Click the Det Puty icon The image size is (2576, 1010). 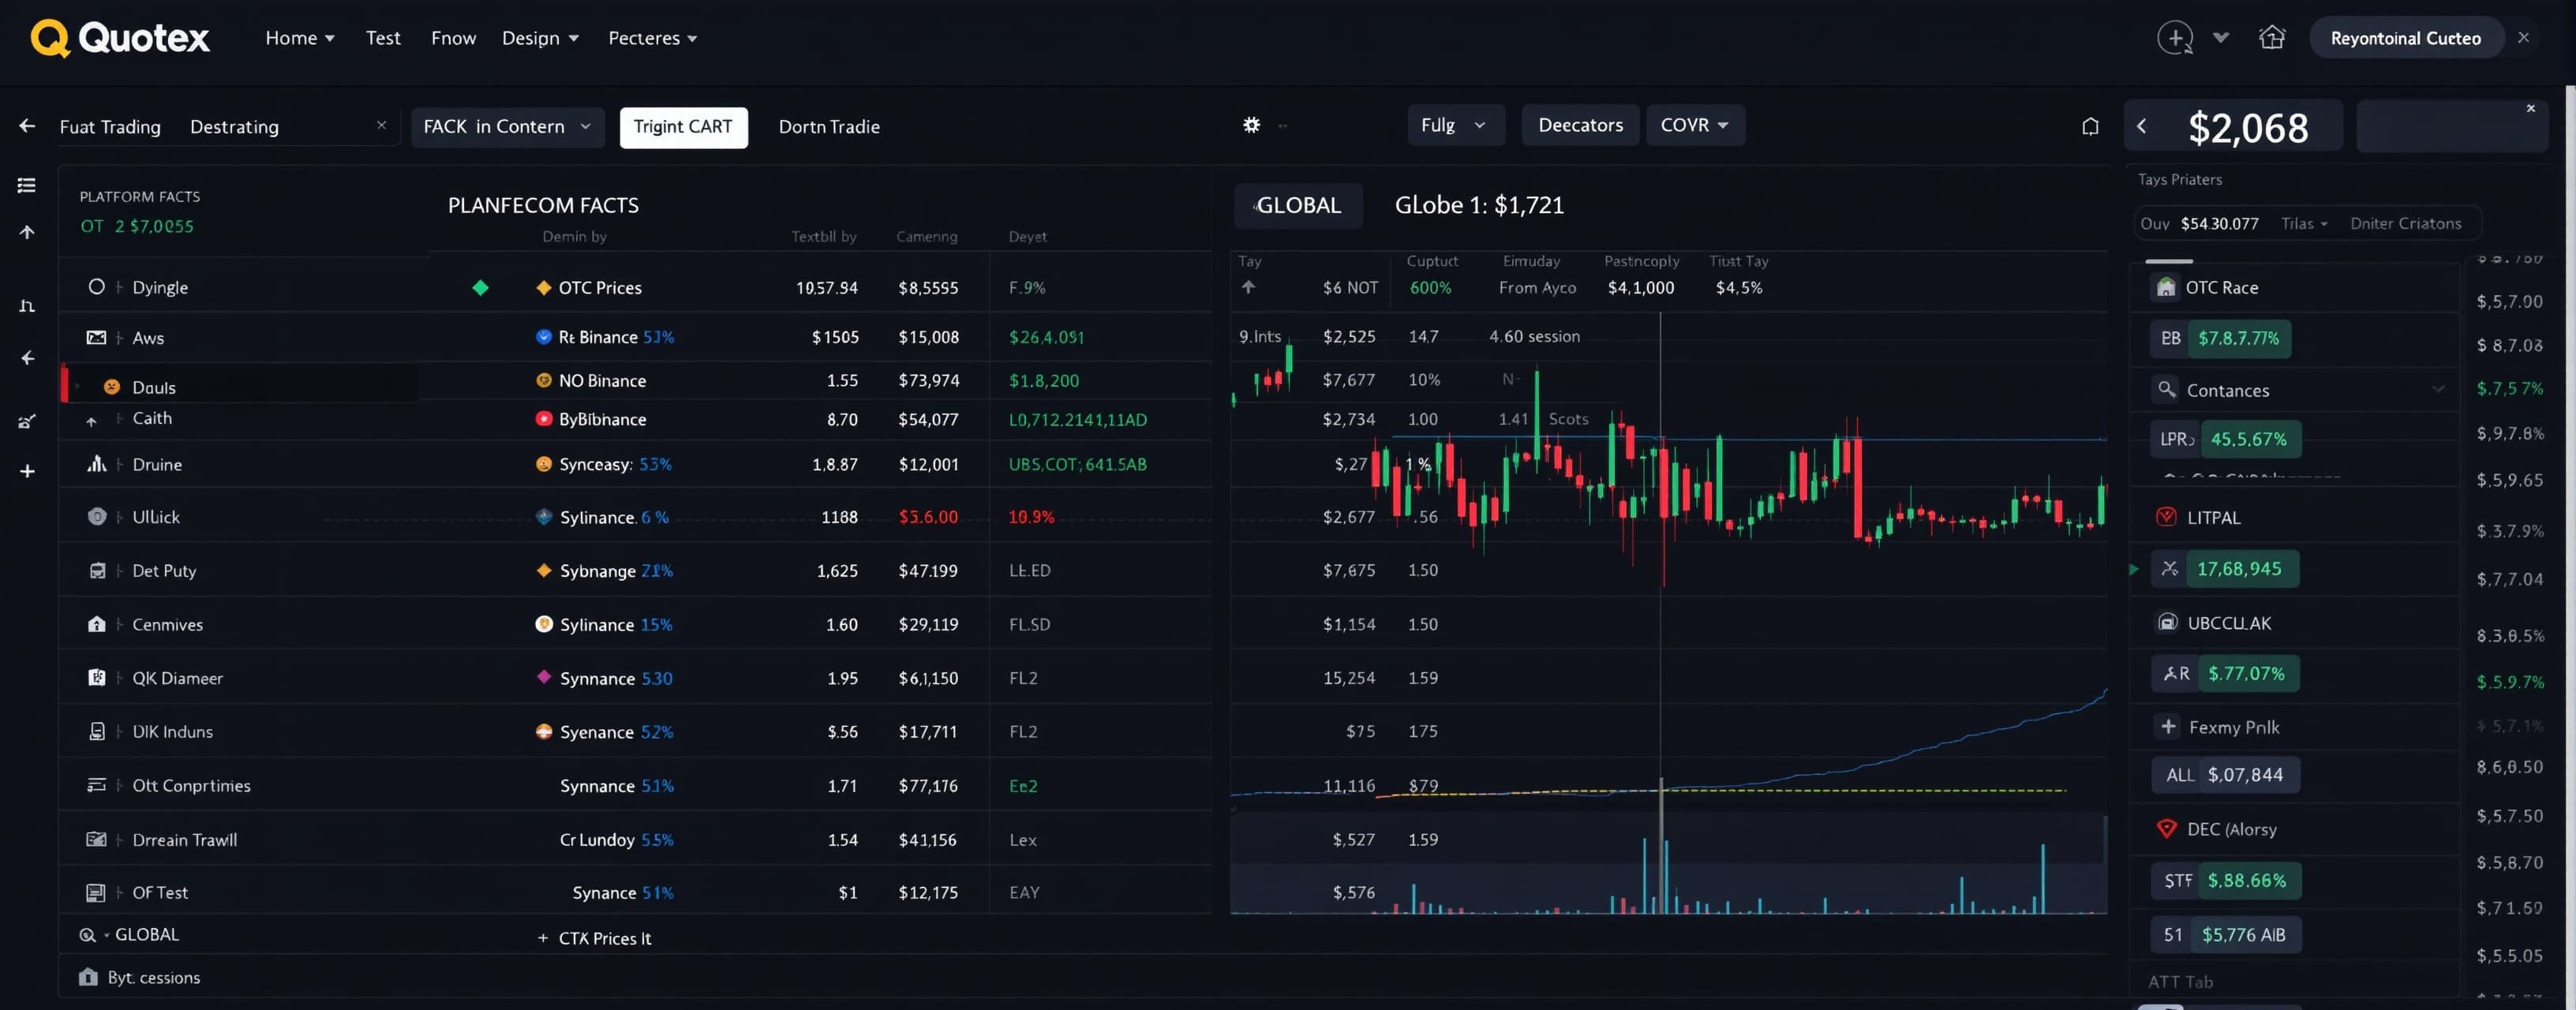(97, 570)
